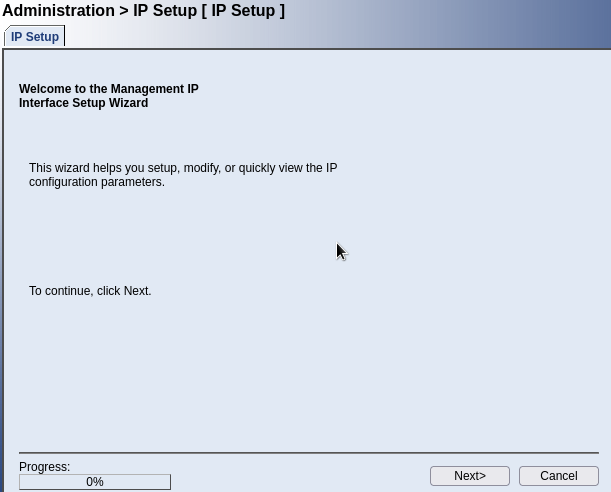611x492 pixels.
Task: Click the Next> button
Action: [x=470, y=476]
